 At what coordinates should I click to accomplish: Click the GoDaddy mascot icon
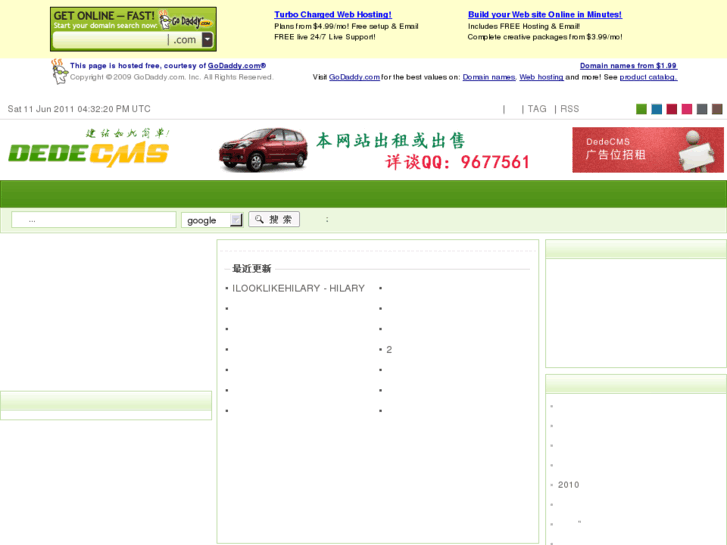click(x=59, y=72)
